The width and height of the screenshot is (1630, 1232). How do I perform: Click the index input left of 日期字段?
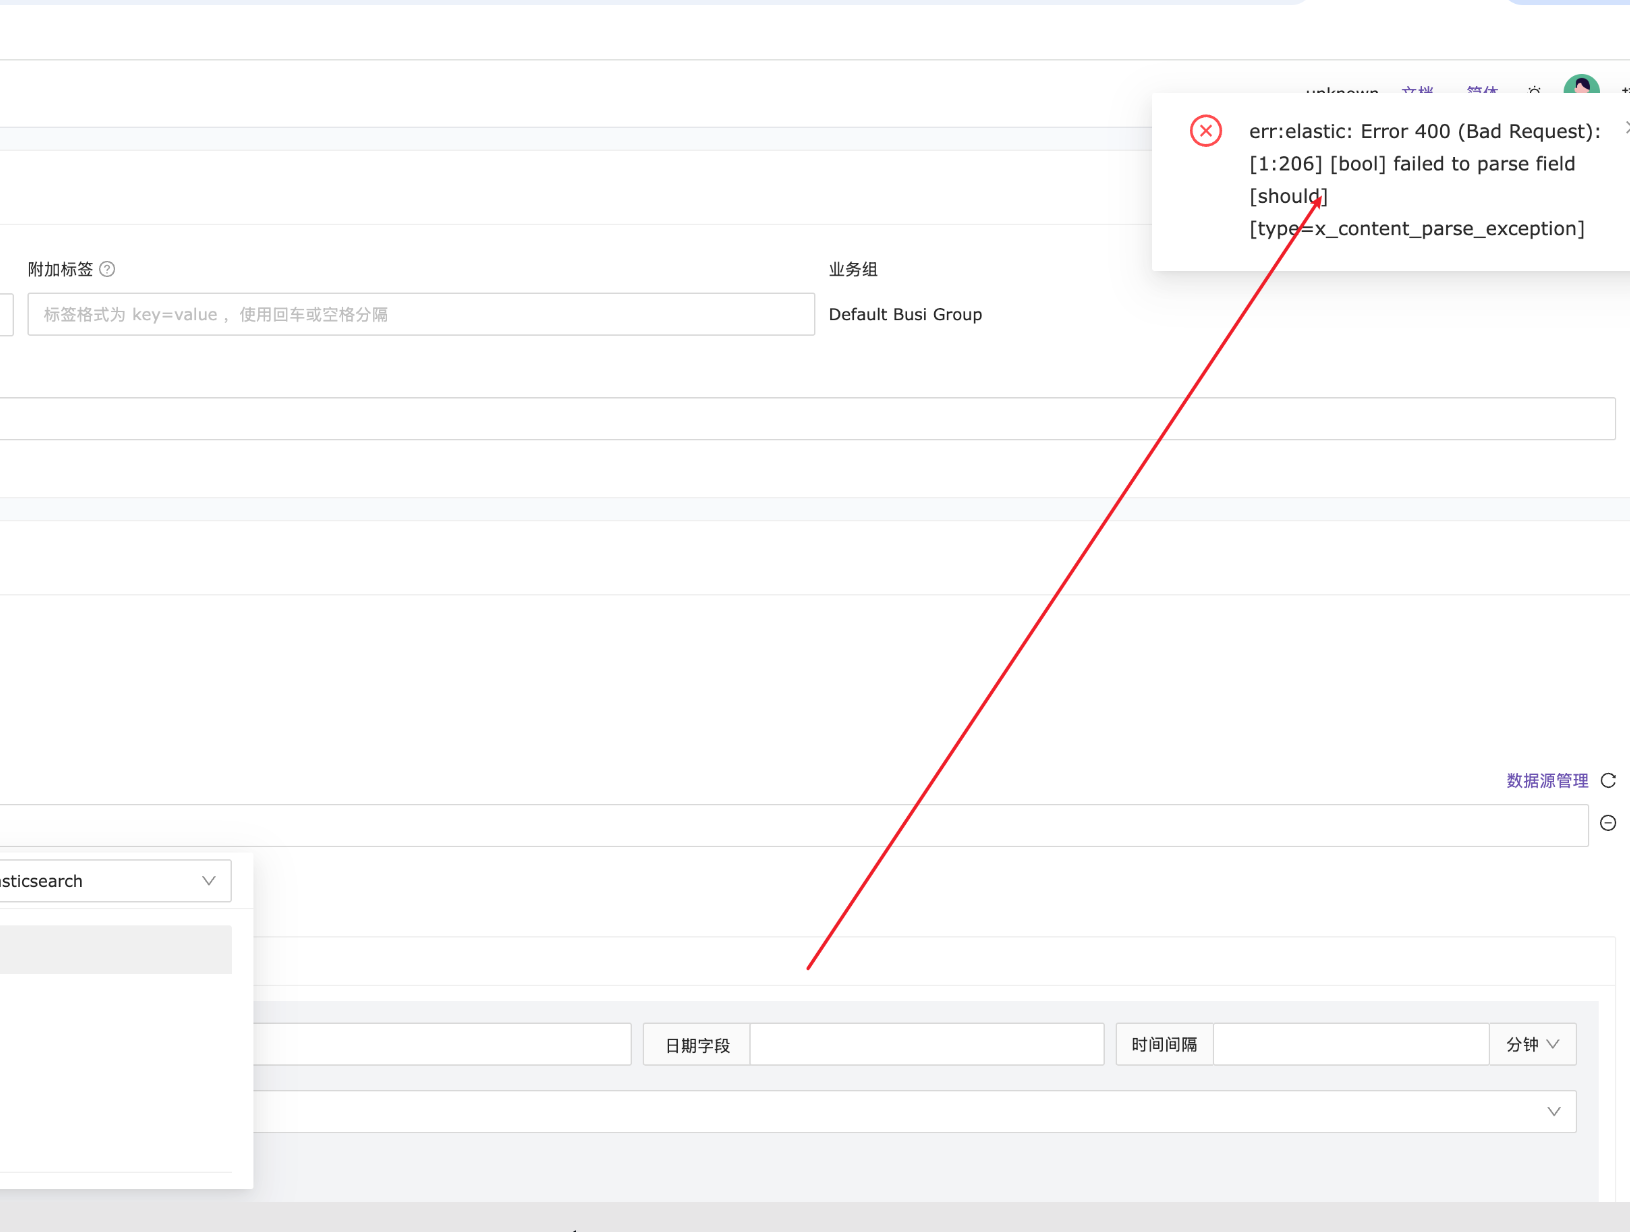(x=442, y=1044)
